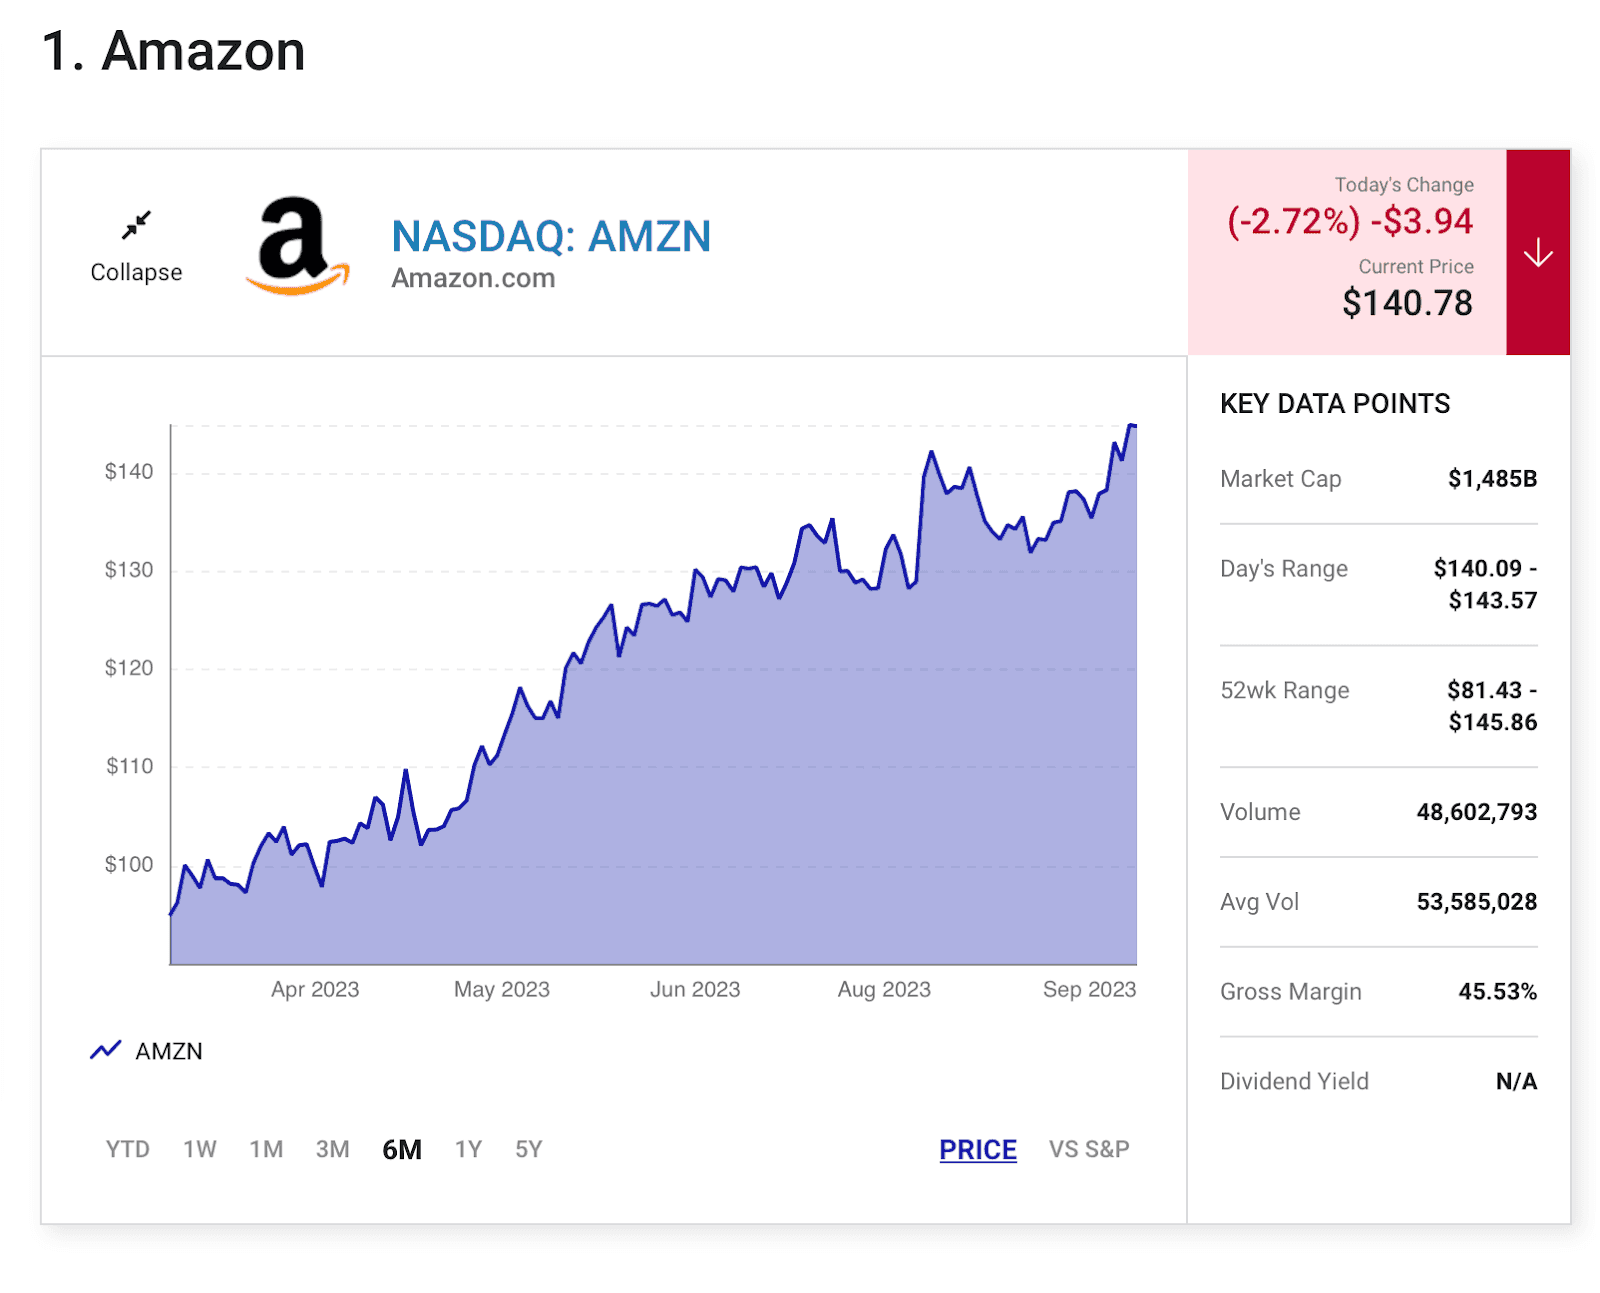Show the 5Y price history
The width and height of the screenshot is (1600, 1293).
529,1149
